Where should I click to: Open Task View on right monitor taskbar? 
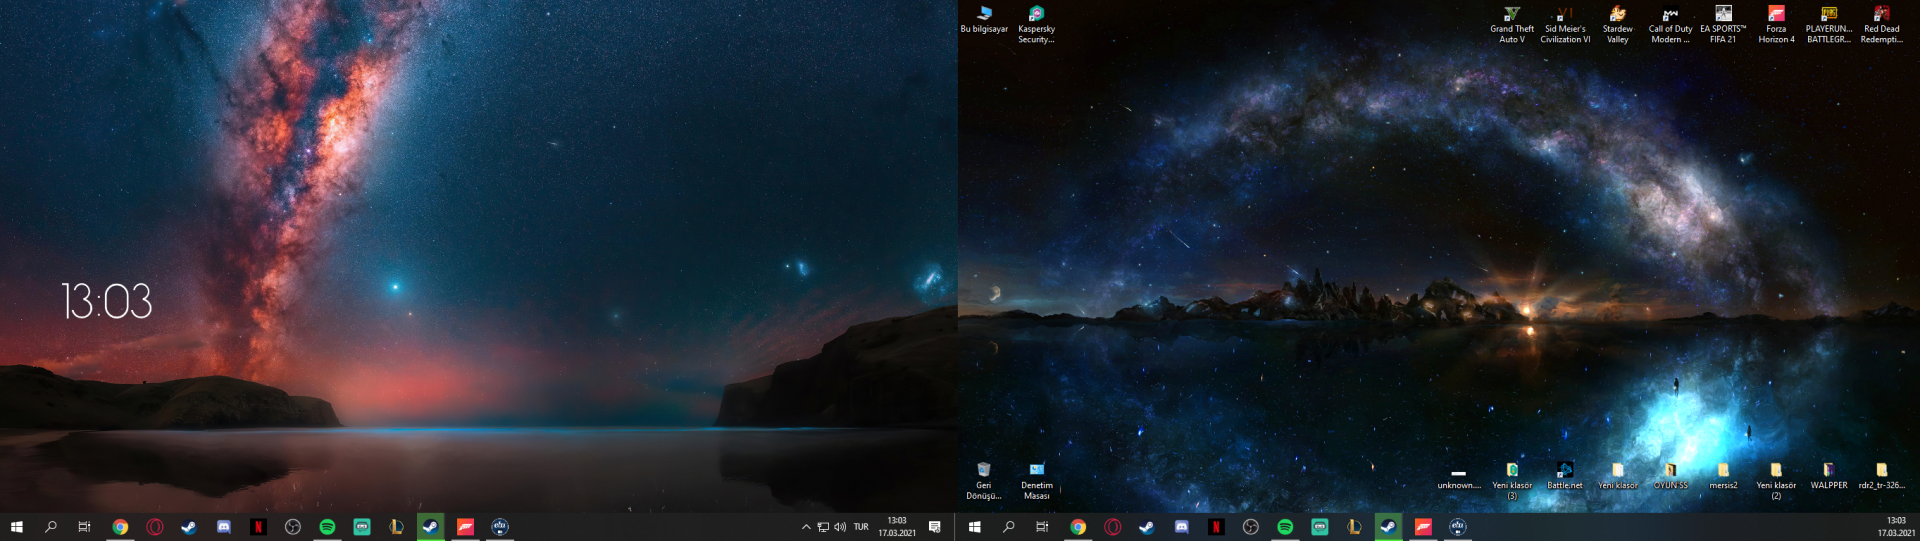pyautogui.click(x=1043, y=527)
